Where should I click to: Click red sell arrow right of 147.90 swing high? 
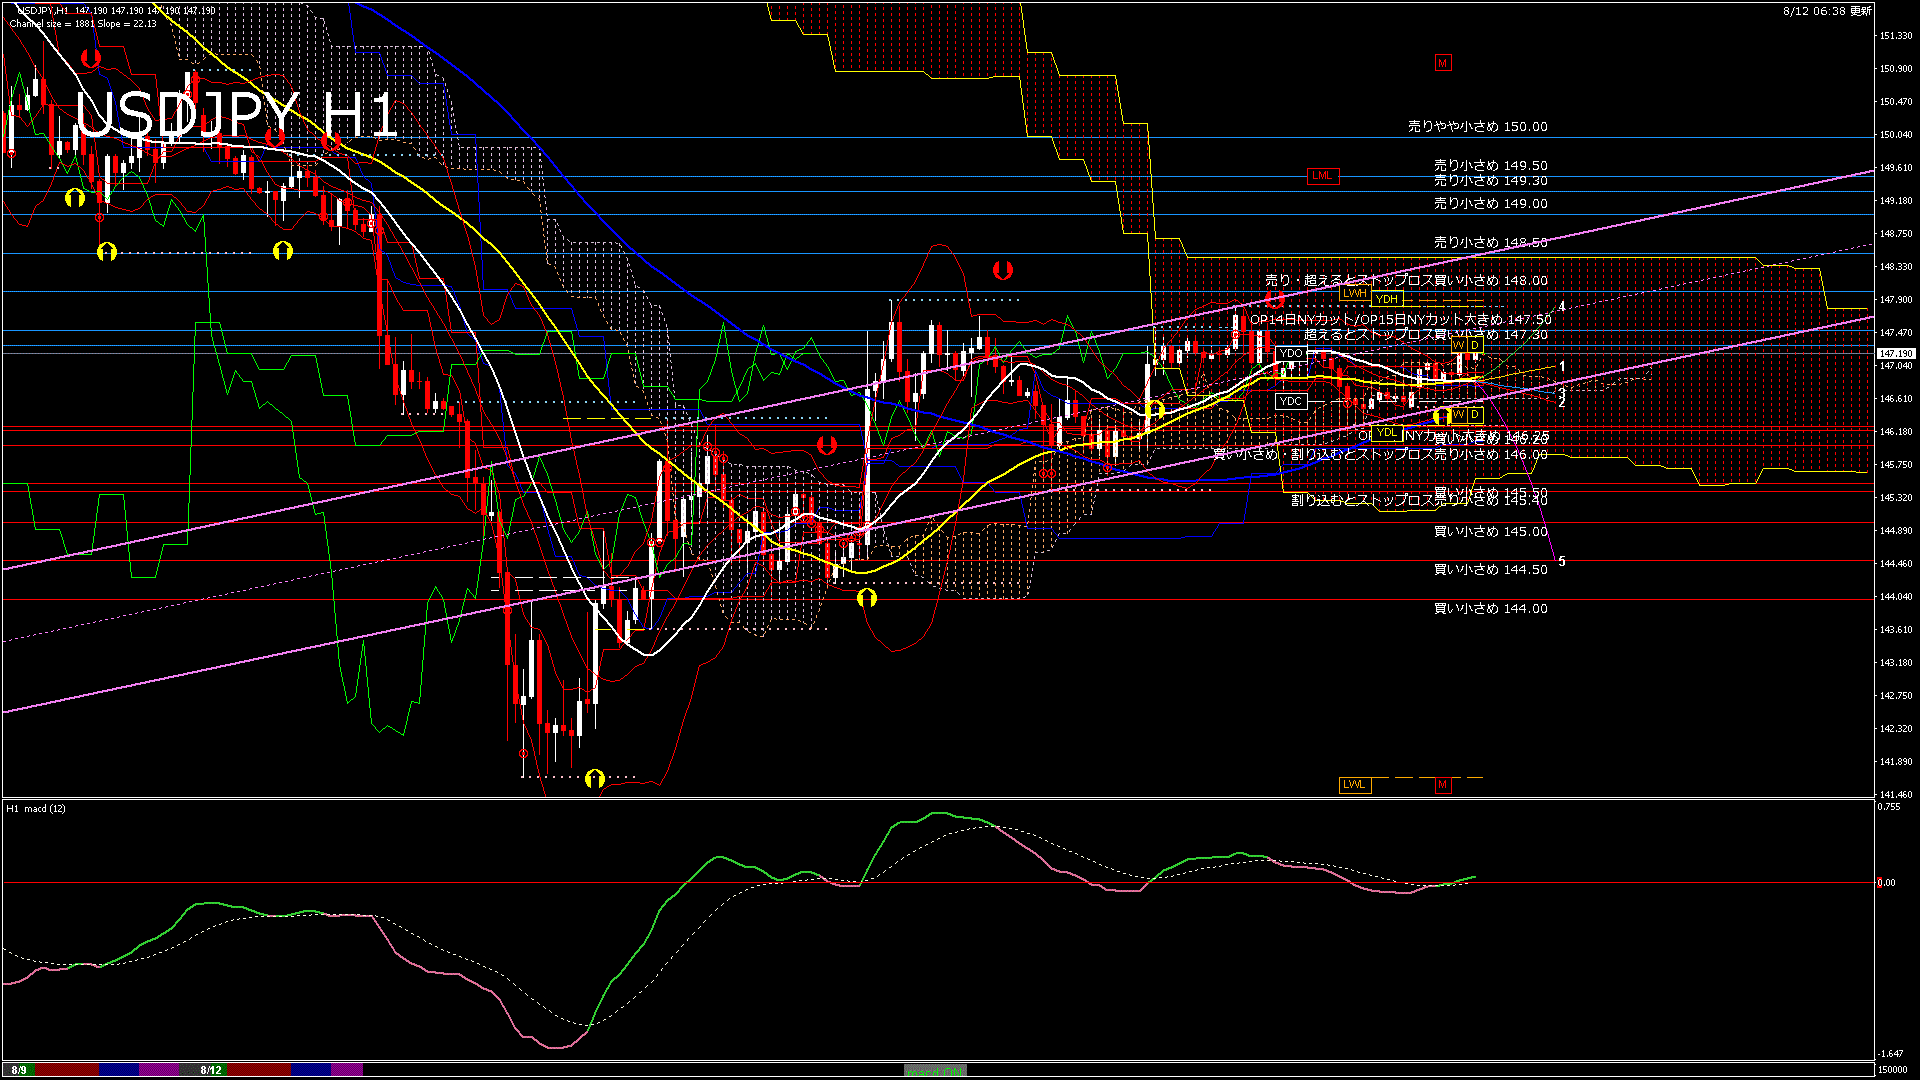coord(1002,270)
